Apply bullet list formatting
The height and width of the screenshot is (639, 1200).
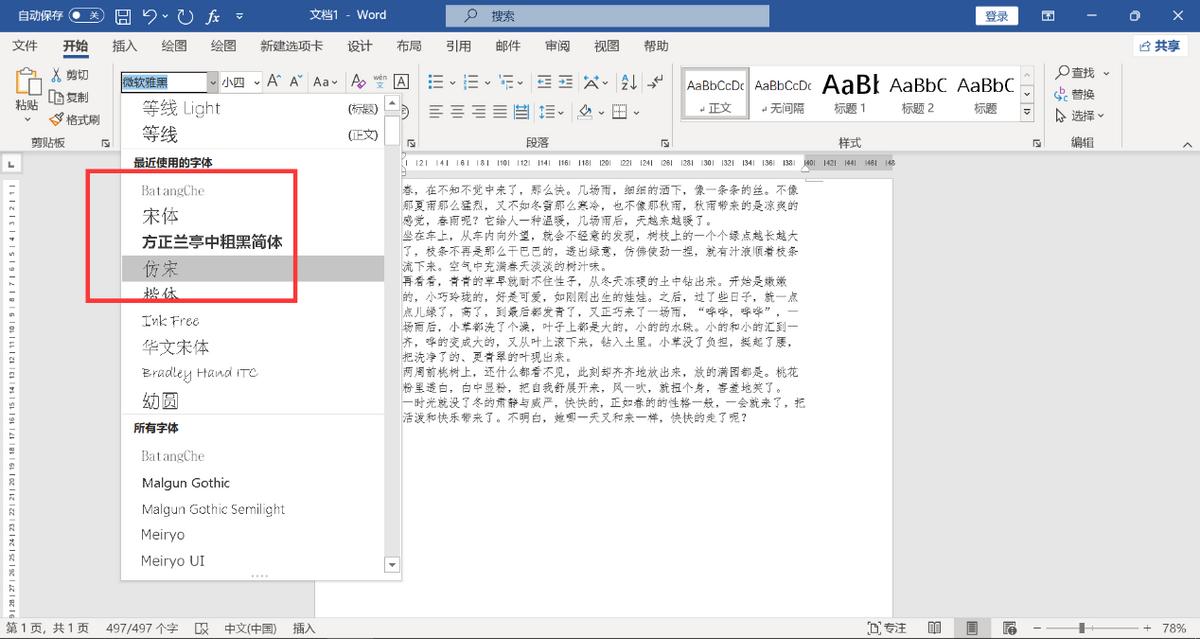click(x=435, y=82)
